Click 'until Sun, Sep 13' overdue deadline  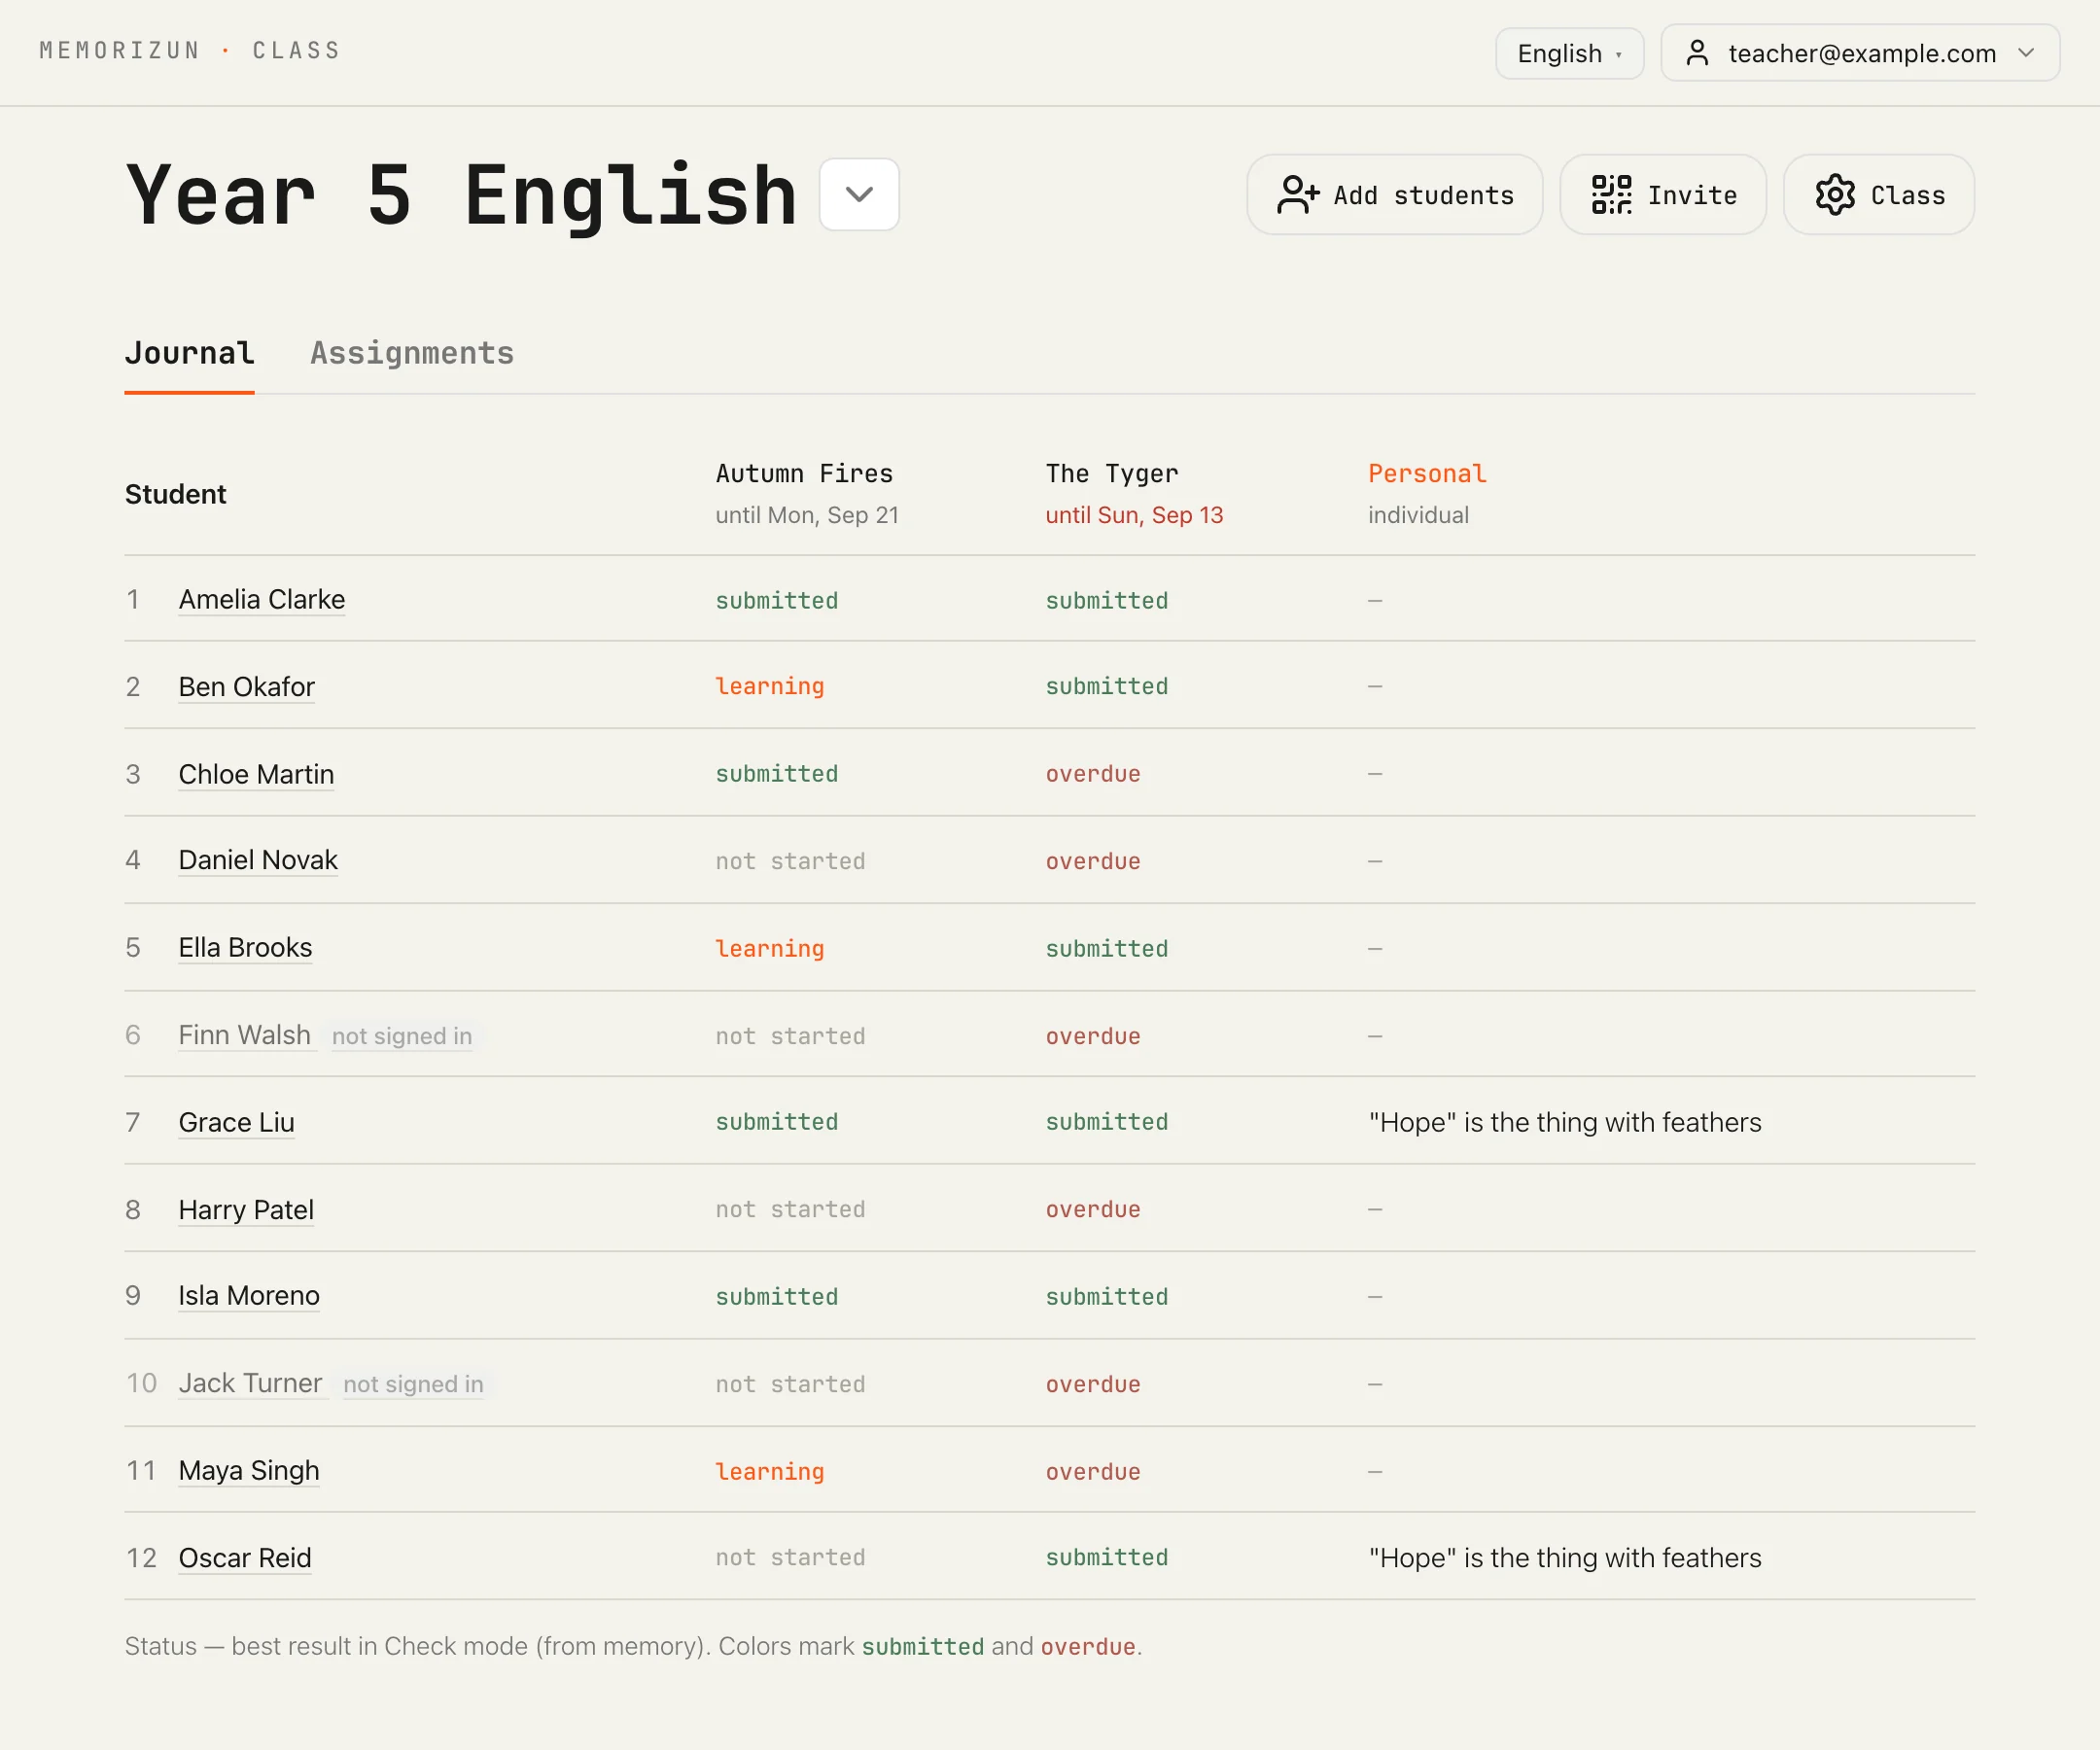[1134, 515]
